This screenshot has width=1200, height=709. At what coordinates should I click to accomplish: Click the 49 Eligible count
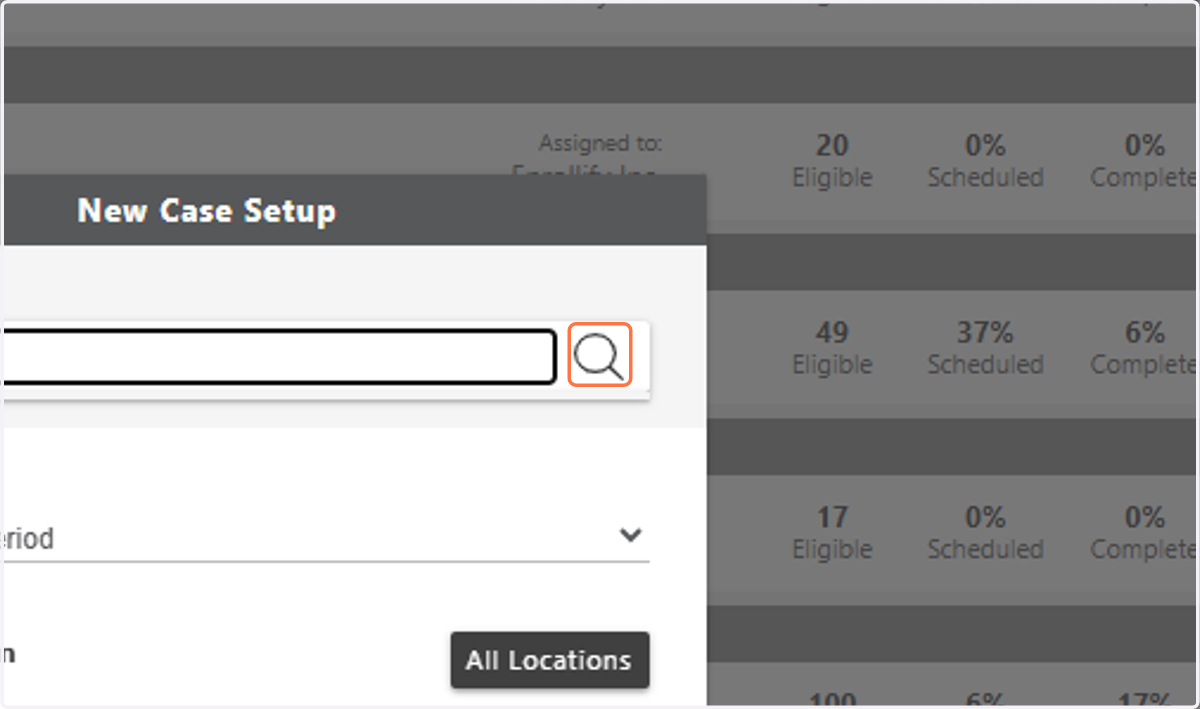point(832,347)
